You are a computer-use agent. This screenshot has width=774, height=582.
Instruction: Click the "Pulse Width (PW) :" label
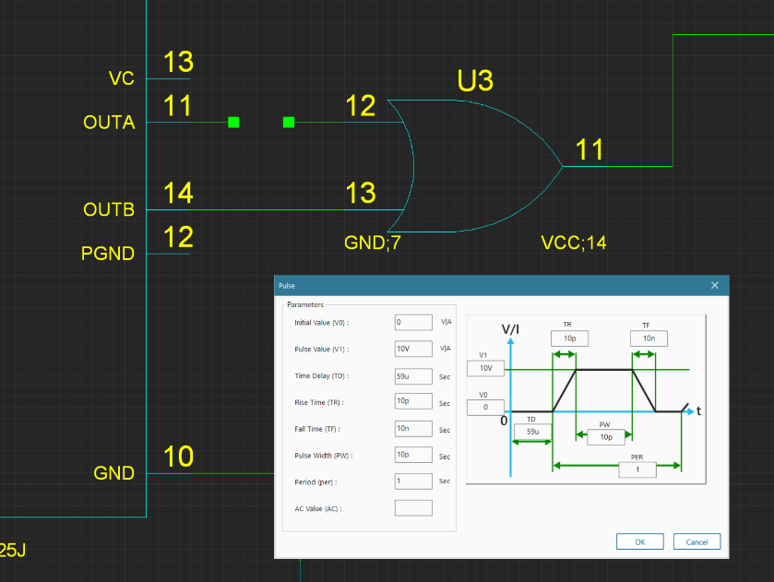pos(323,456)
